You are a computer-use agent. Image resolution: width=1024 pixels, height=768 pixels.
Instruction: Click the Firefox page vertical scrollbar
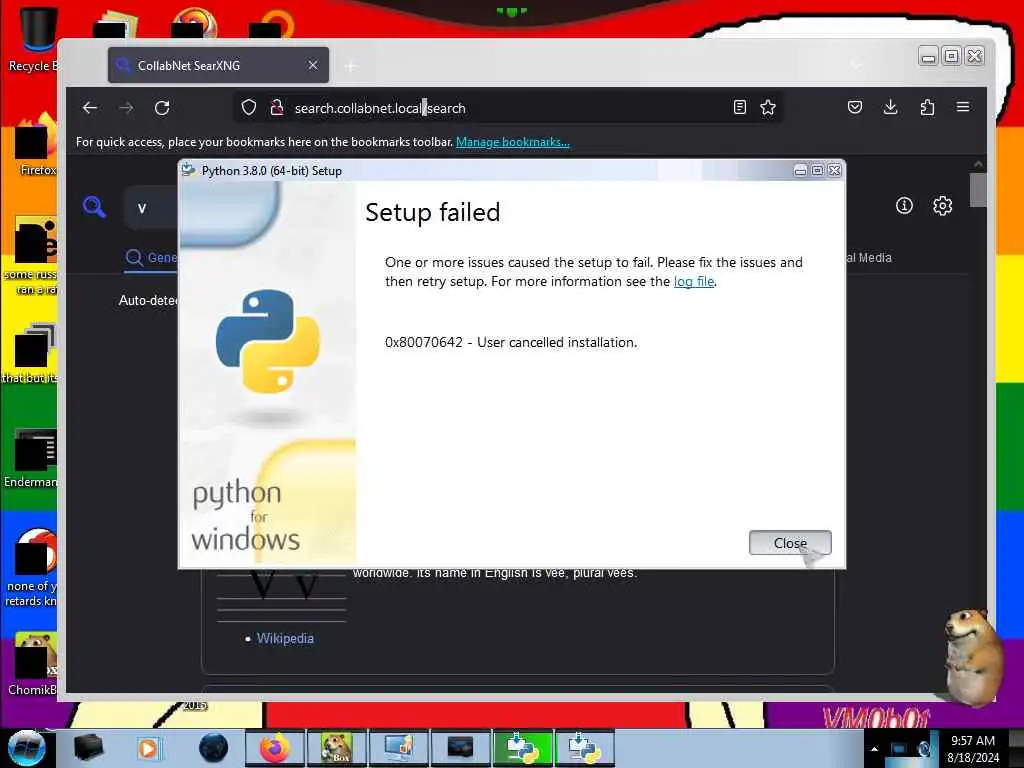978,189
